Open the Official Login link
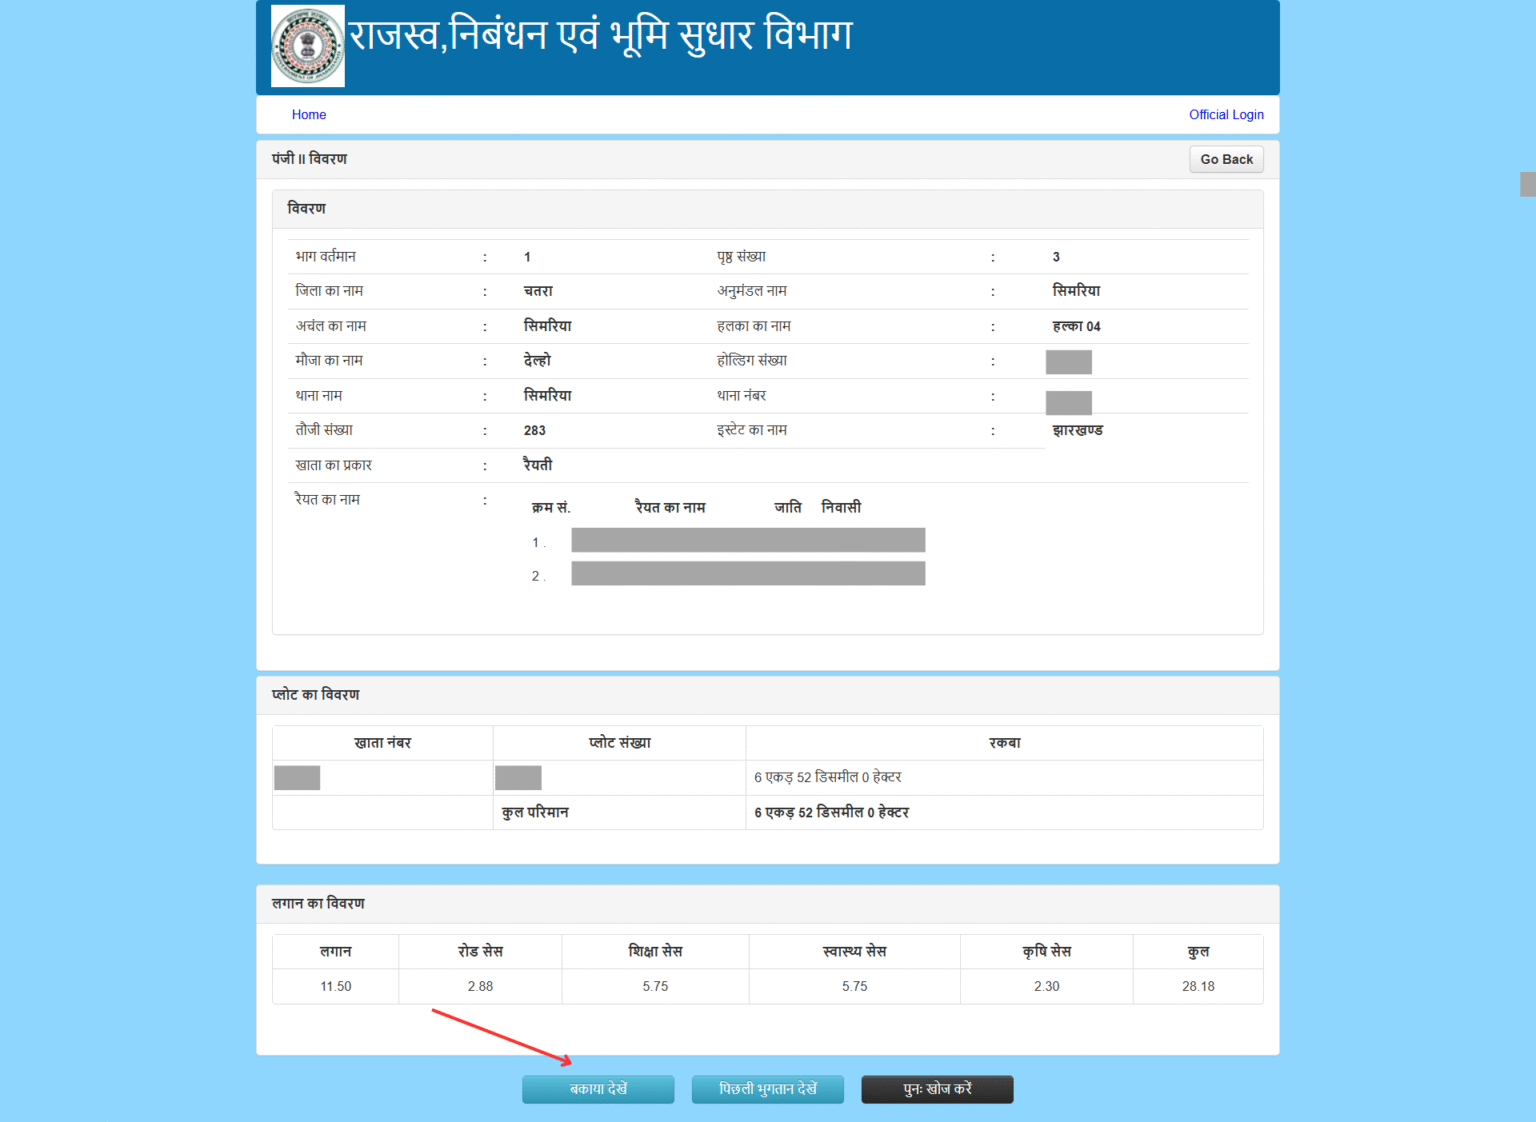 click(1225, 115)
